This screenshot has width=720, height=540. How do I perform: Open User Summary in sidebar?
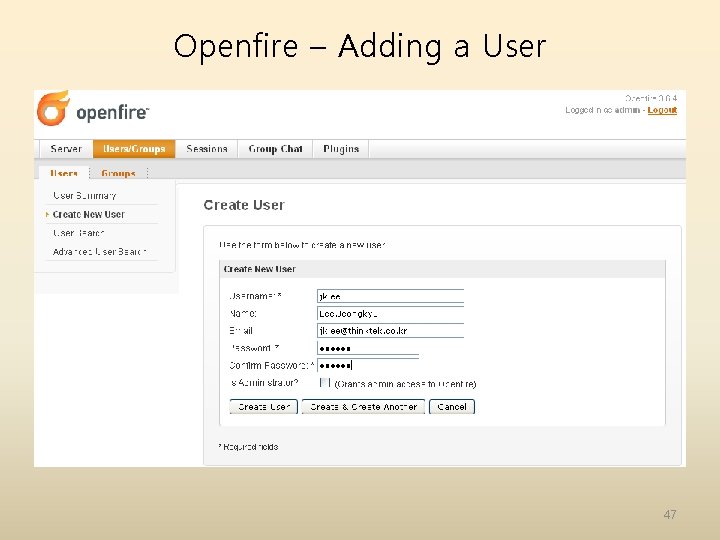point(84,196)
